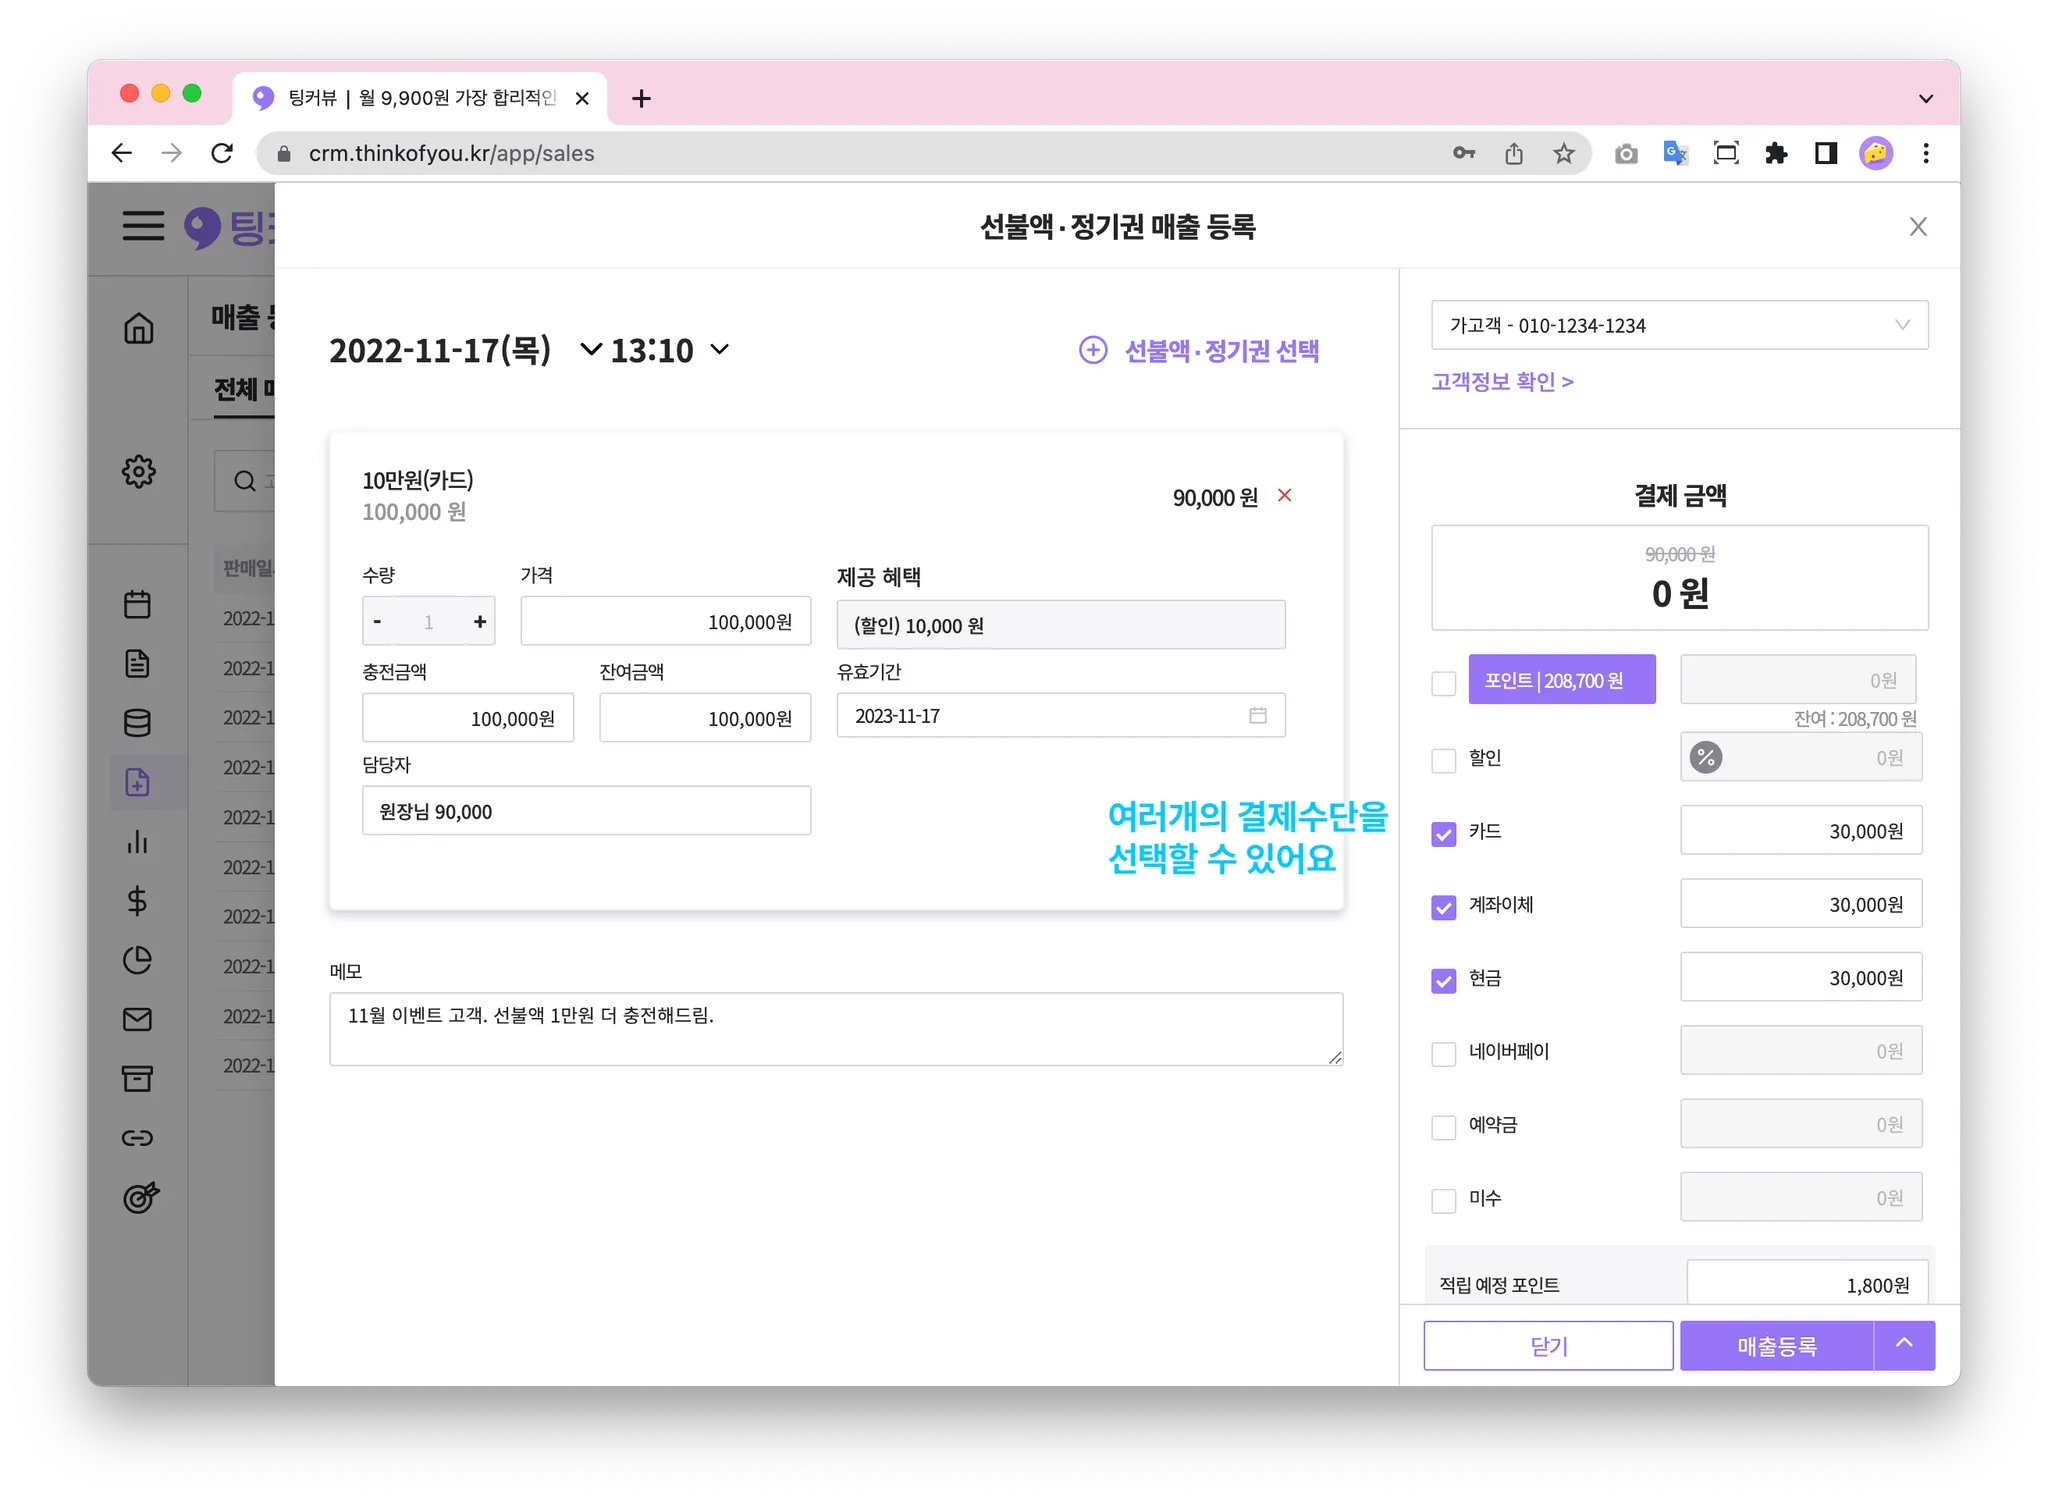Screen dimensions: 2048x1502
Task: Open a new browser tab
Action: click(642, 98)
